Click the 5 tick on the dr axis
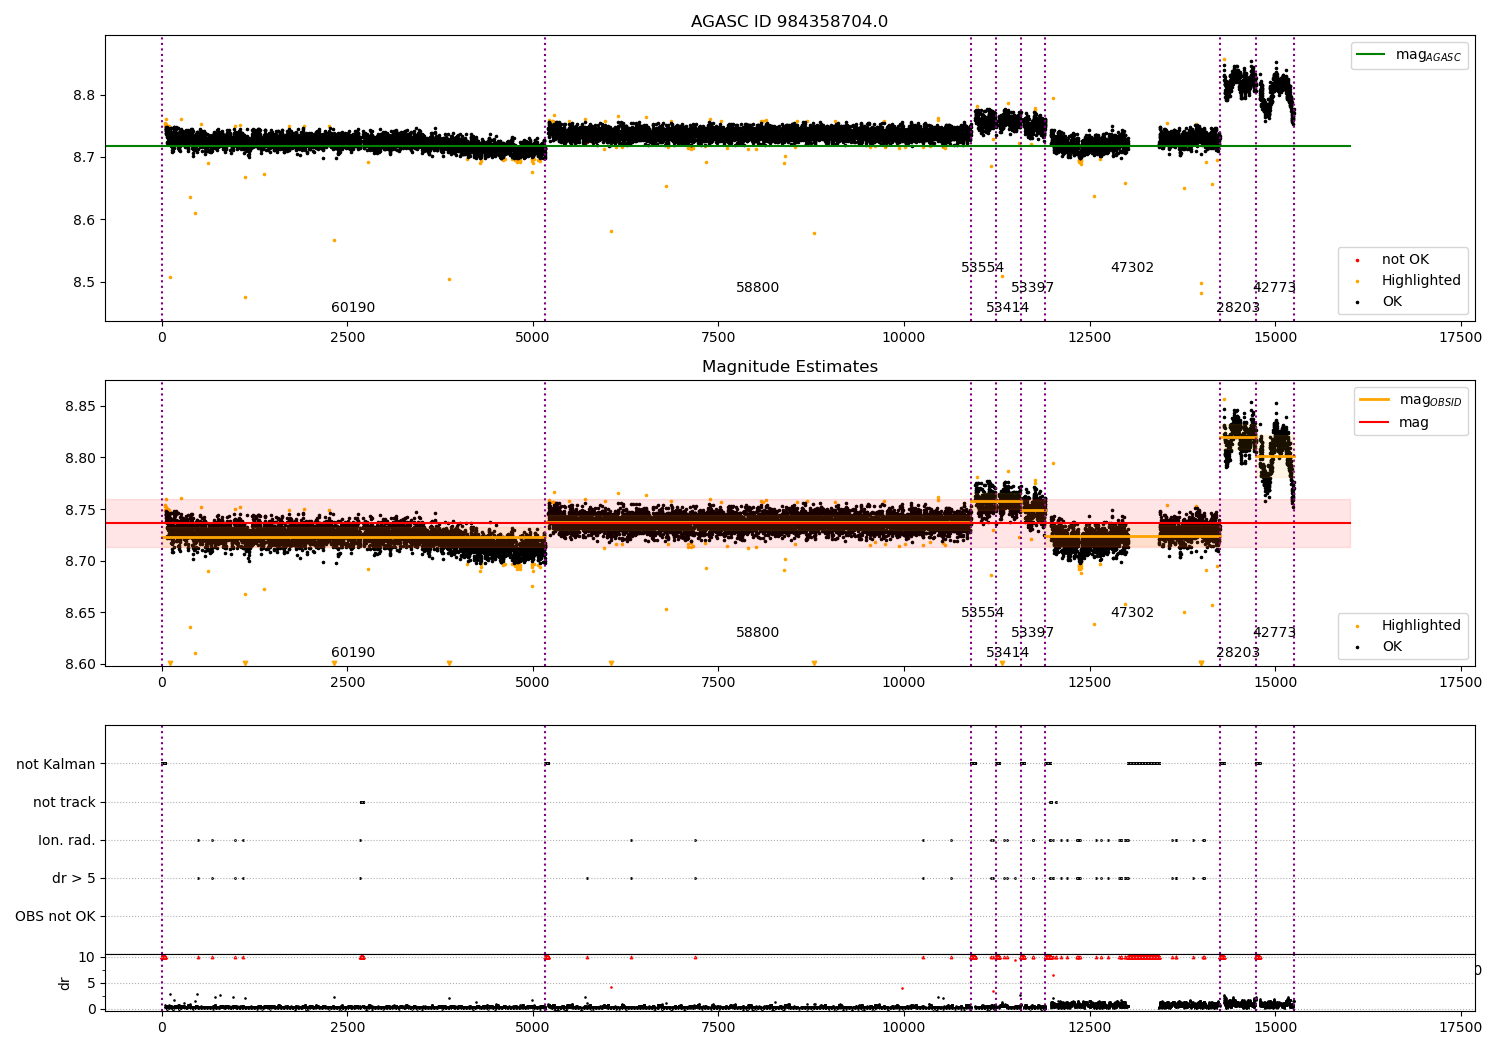 pos(91,983)
